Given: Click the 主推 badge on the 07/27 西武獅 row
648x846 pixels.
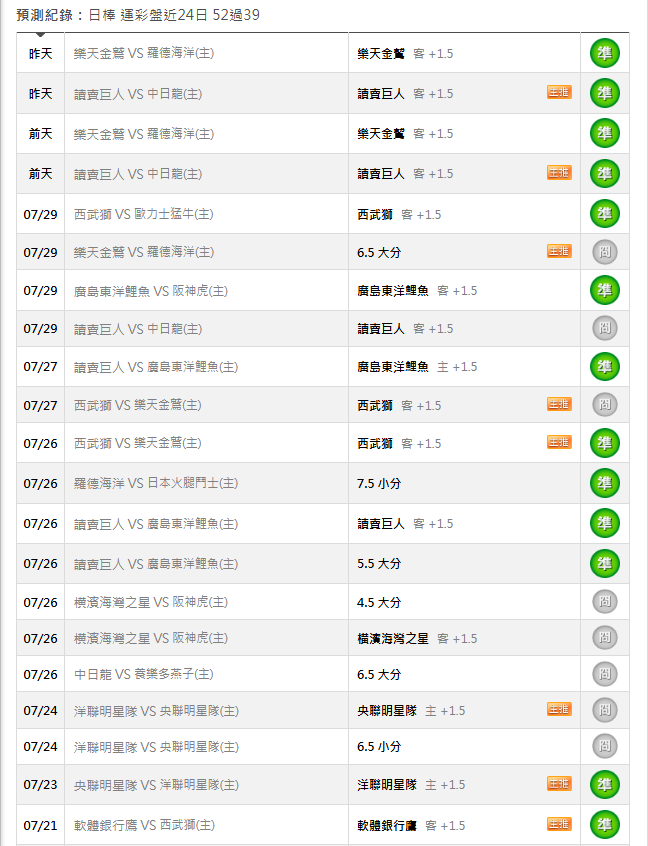Looking at the screenshot, I should 559,404.
